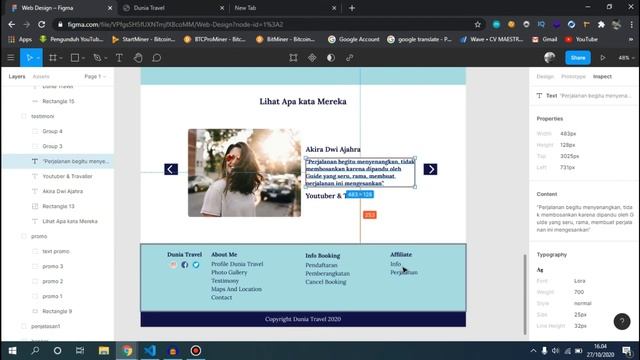
Task: Click the Mask/contrast toolbar icon
Action: [x=331, y=58]
